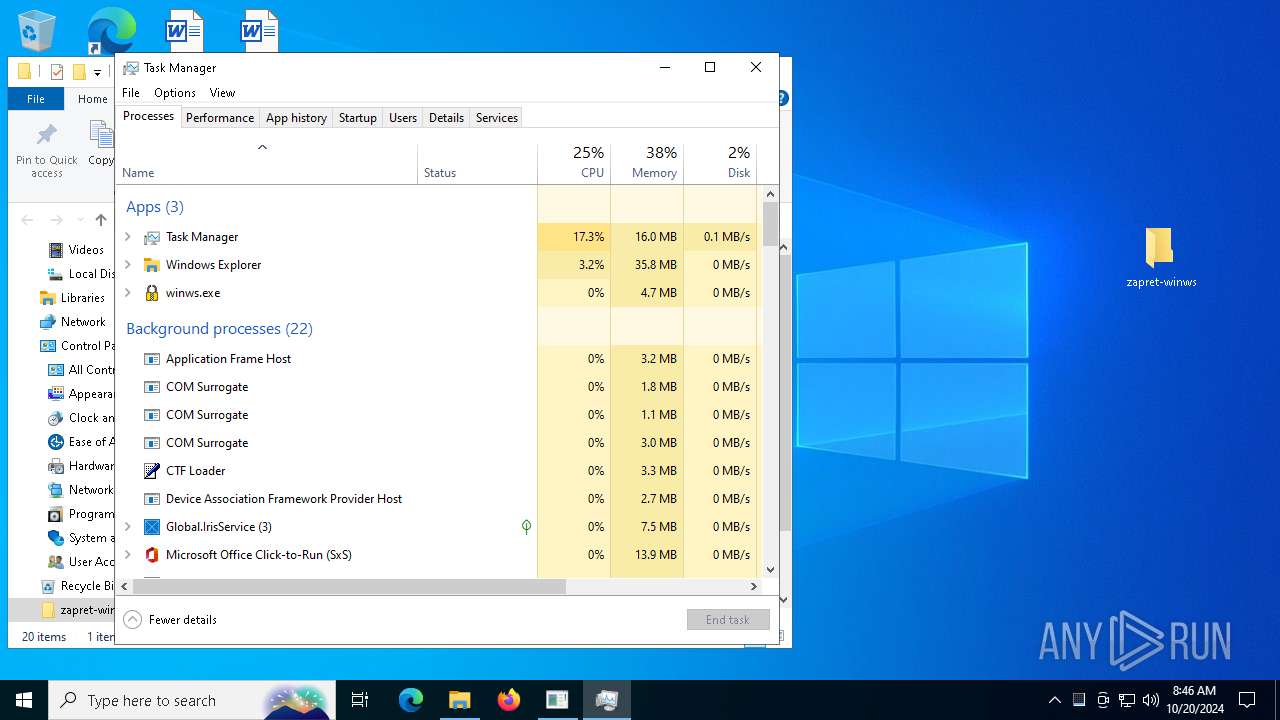1280x720 pixels.
Task: Select Application Frame Host icon
Action: tap(152, 359)
